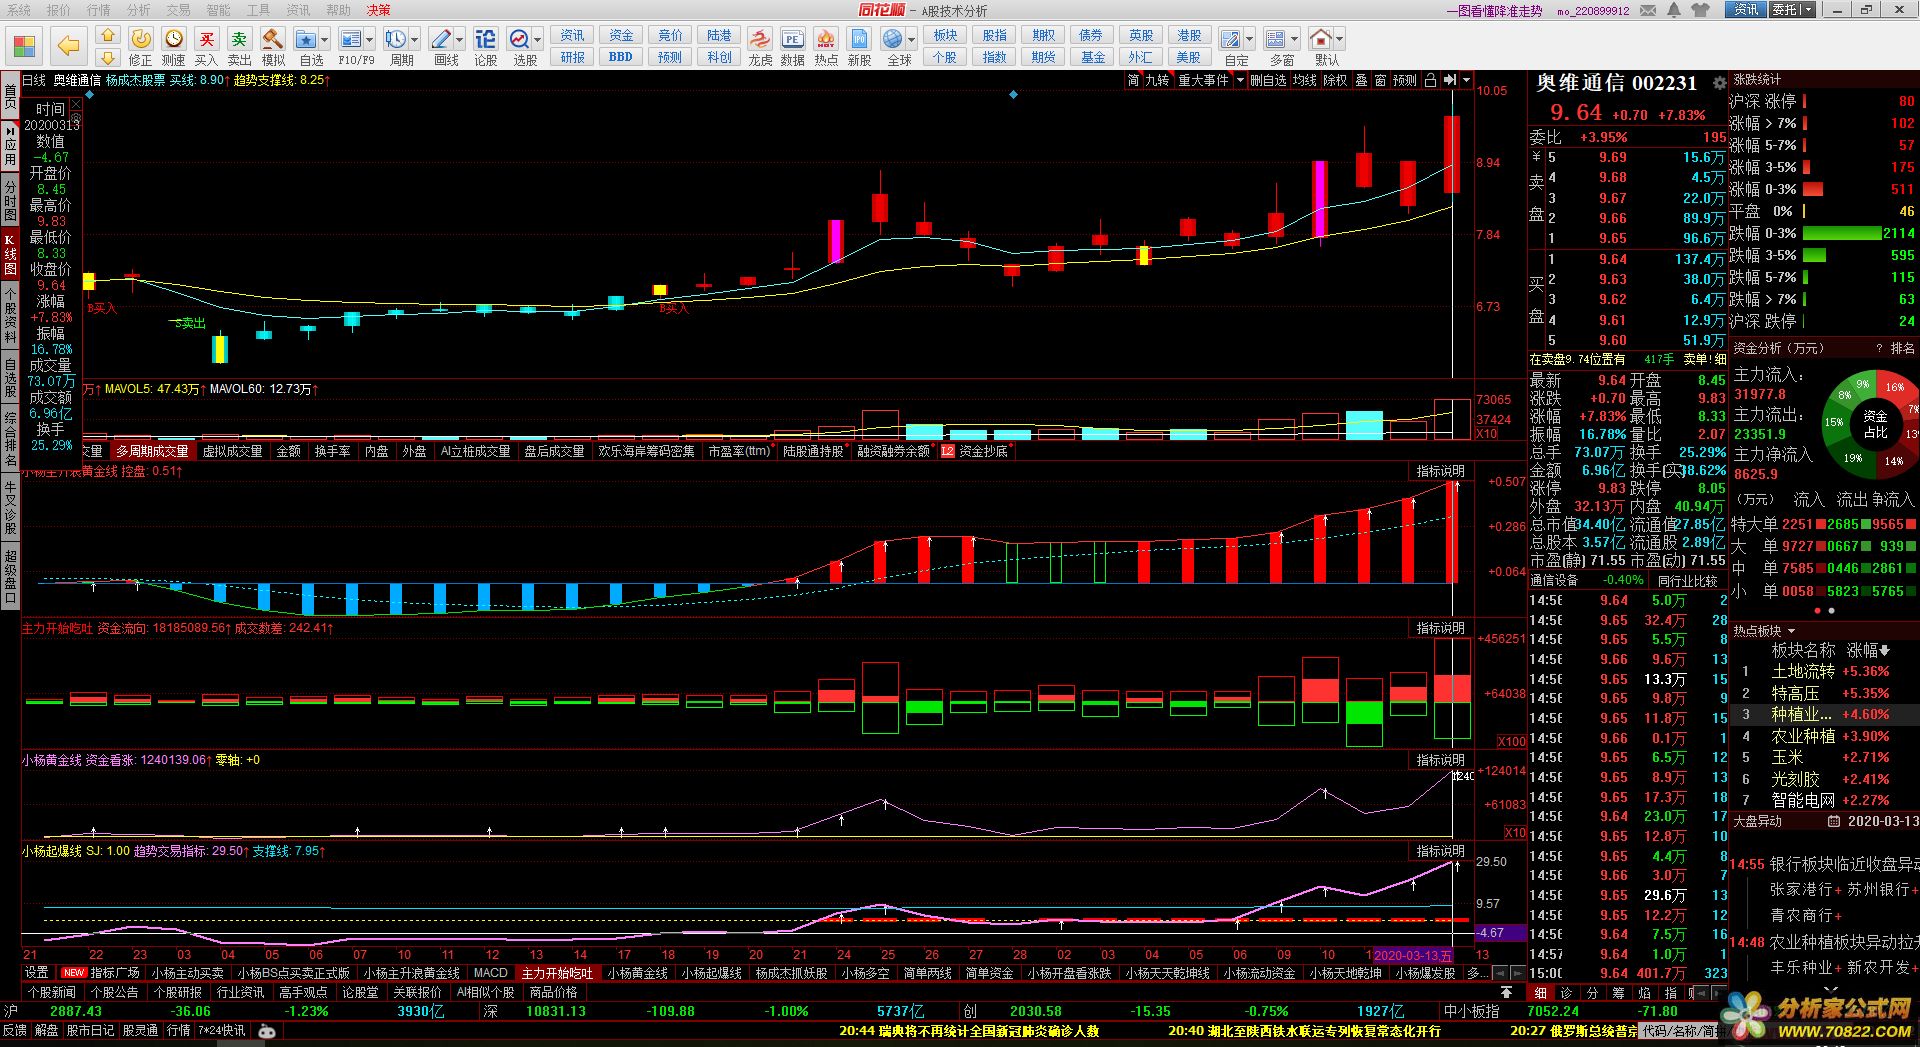Select the 小杨黄金线 indicator tab
Viewport: 1920px width, 1047px height.
637,973
